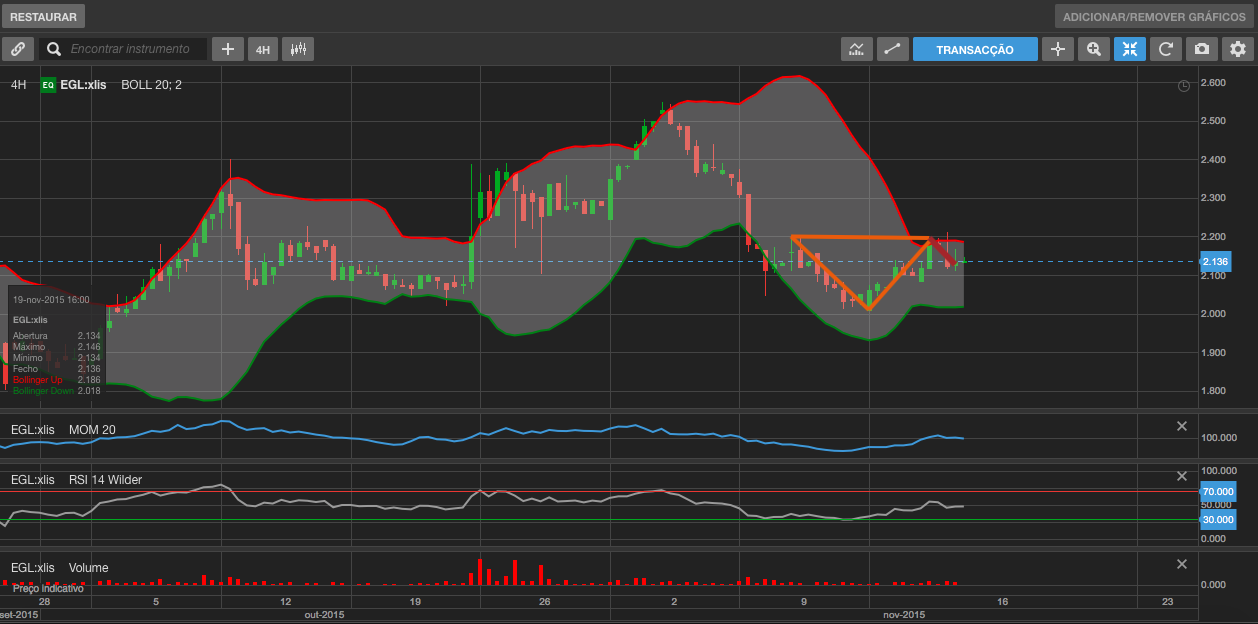
Task: Toggle the crosshair cursor tool
Action: click(x=1058, y=49)
